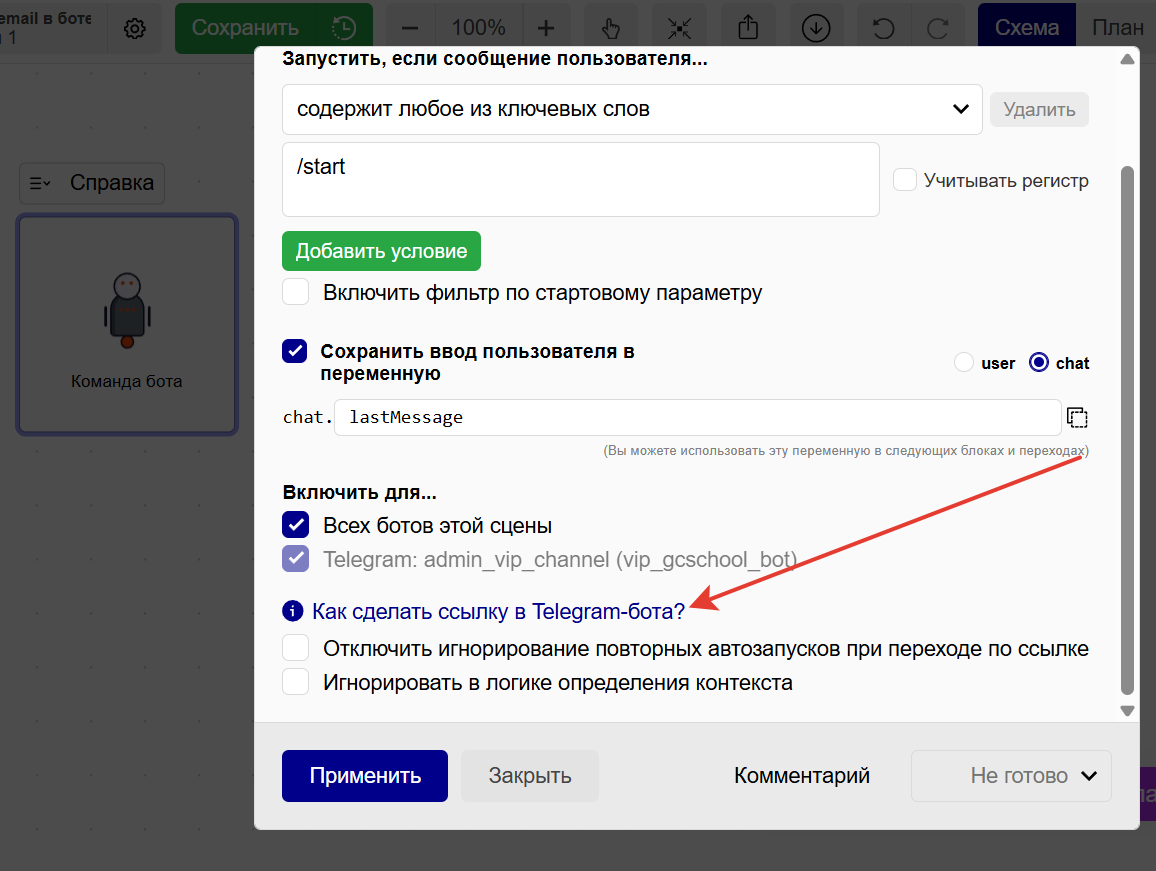1156x871 pixels.
Task: Open the Не готово status dropdown
Action: 1010,775
